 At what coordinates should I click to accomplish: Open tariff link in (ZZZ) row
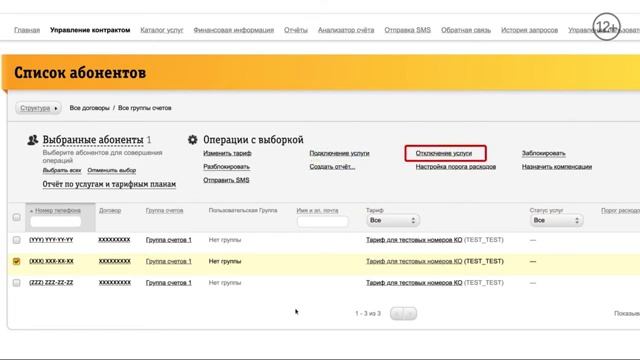click(414, 282)
